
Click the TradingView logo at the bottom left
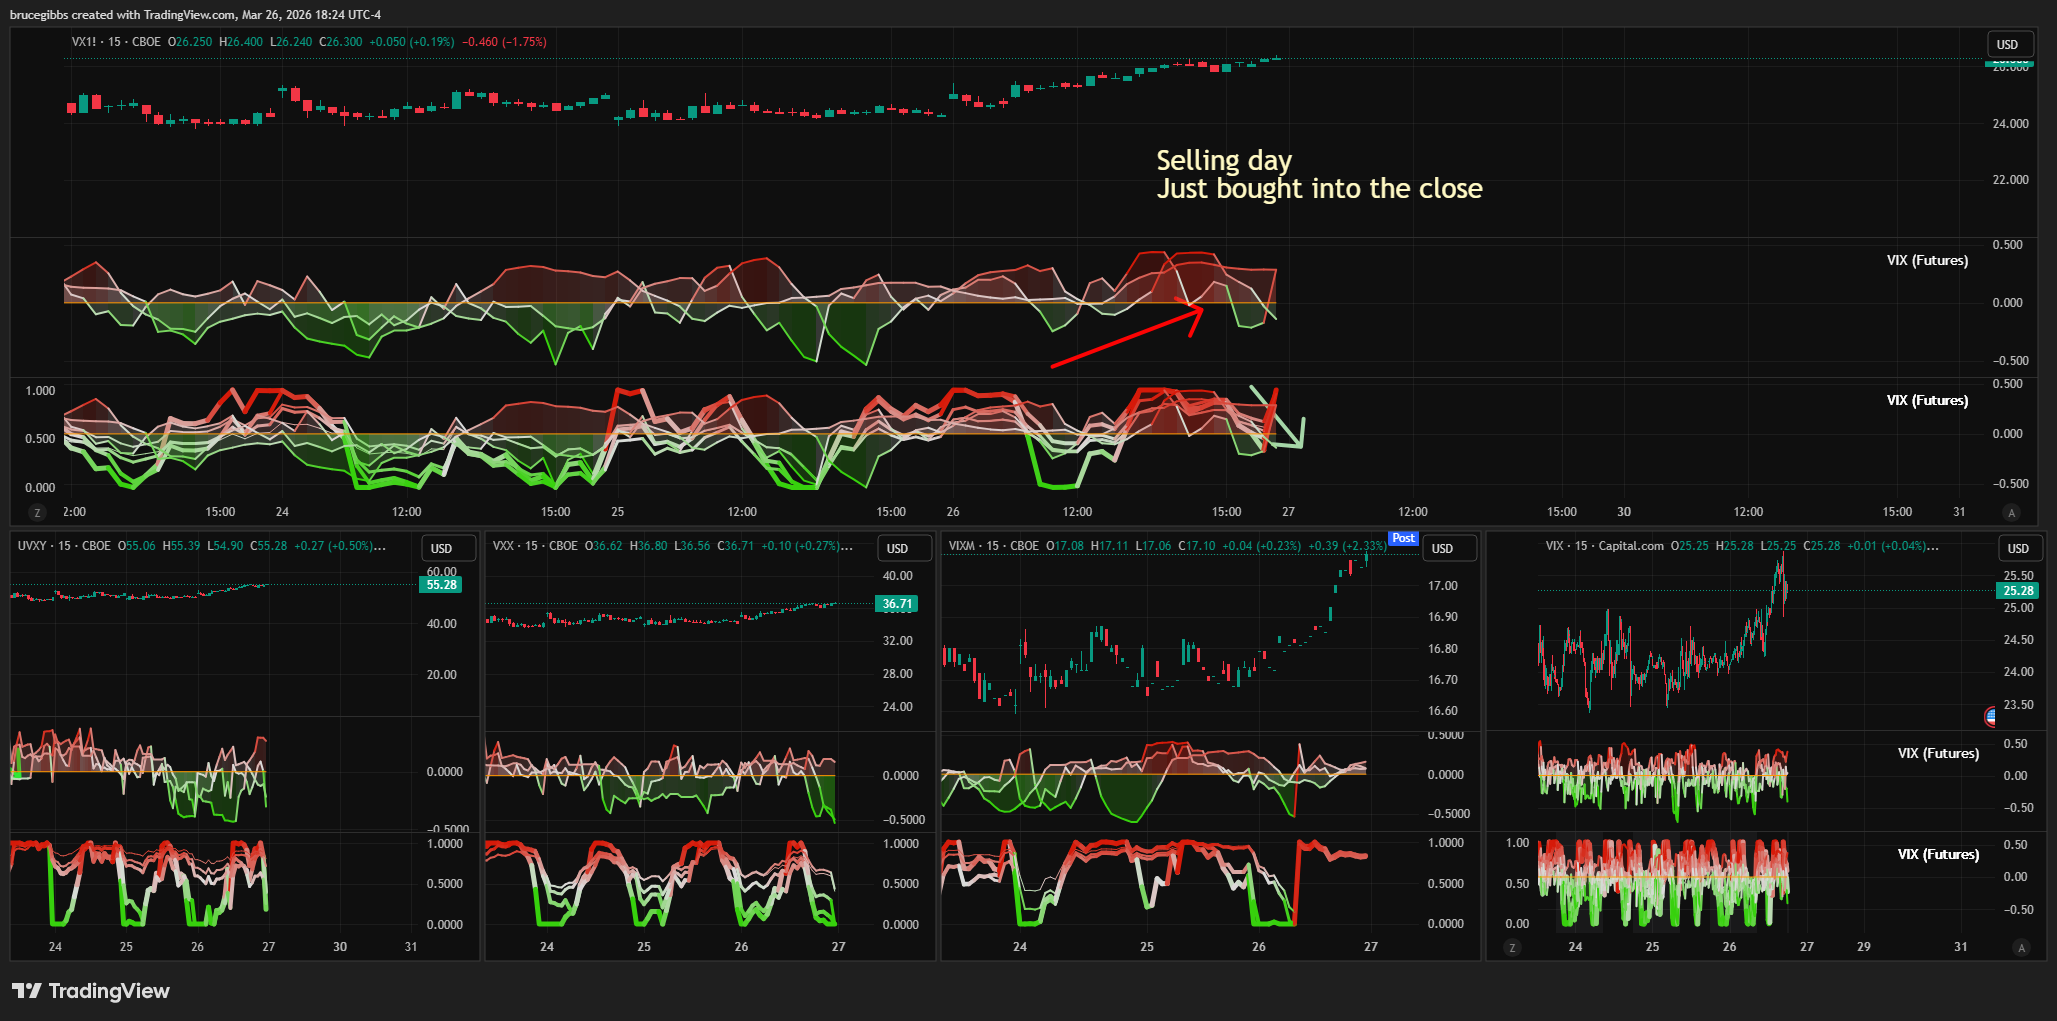tap(90, 991)
